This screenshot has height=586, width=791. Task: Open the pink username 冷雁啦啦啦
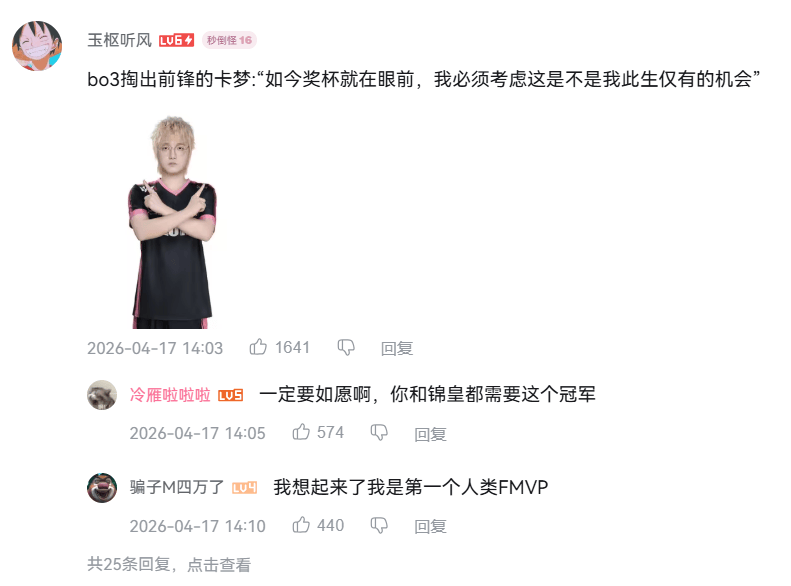coord(170,394)
